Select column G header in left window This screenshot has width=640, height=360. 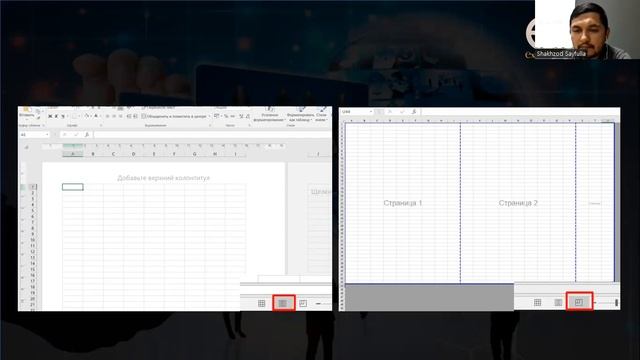(x=195, y=154)
